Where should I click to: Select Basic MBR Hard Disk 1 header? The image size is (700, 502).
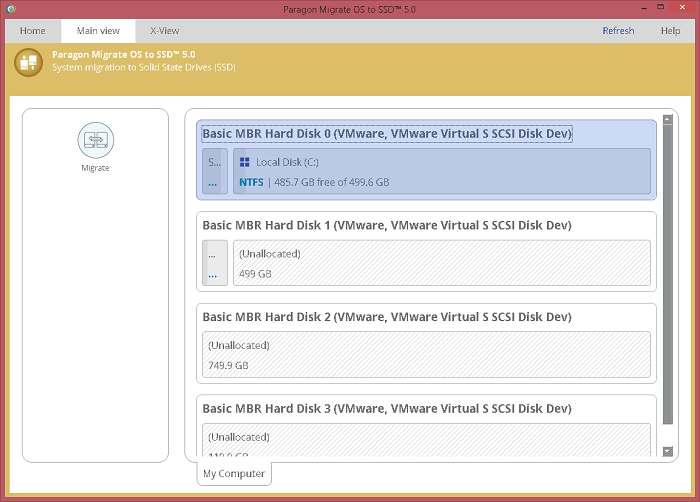coord(387,225)
